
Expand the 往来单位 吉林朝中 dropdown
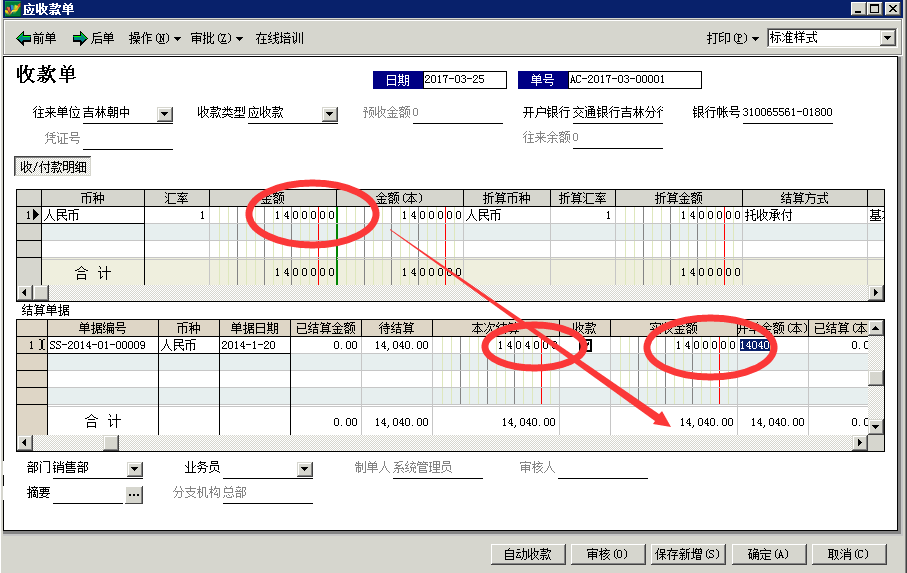tap(165, 114)
